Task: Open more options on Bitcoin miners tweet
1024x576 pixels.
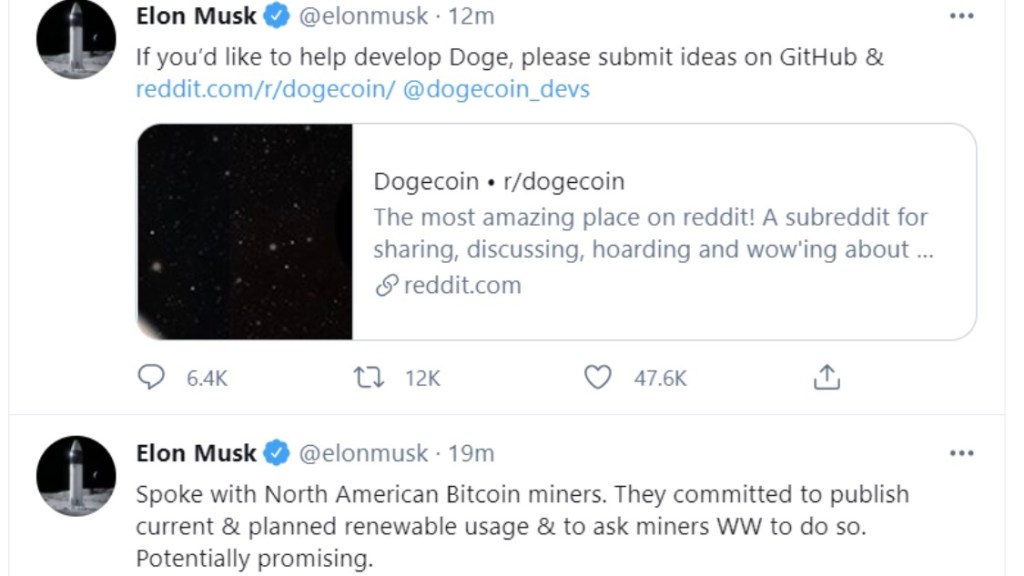Action: tap(961, 453)
